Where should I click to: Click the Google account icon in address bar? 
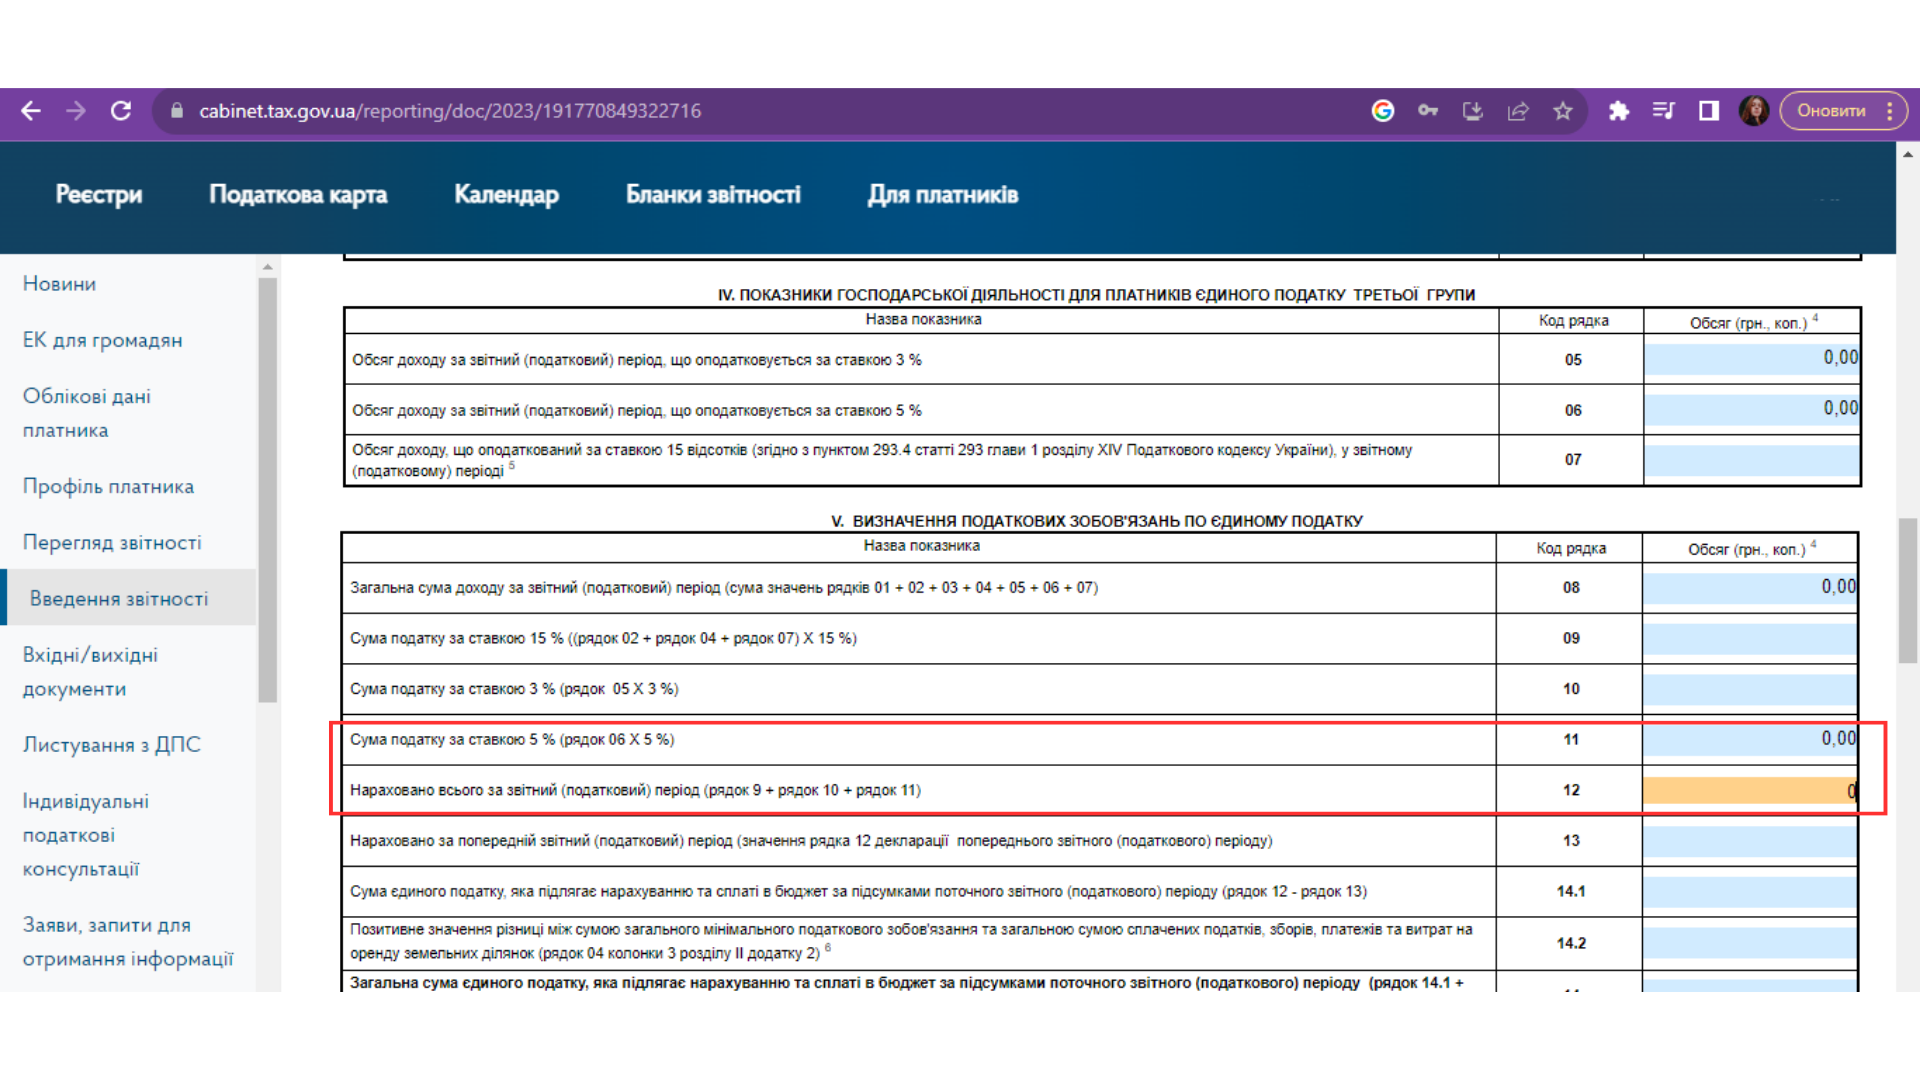click(1383, 111)
